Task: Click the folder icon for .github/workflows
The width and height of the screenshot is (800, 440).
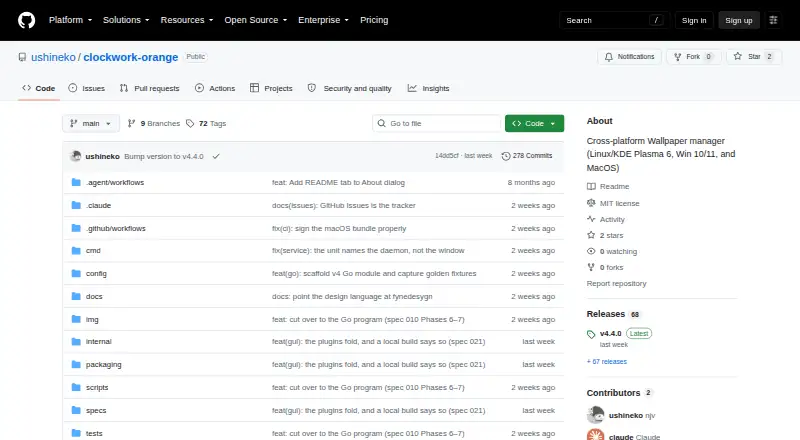Action: coord(76,228)
